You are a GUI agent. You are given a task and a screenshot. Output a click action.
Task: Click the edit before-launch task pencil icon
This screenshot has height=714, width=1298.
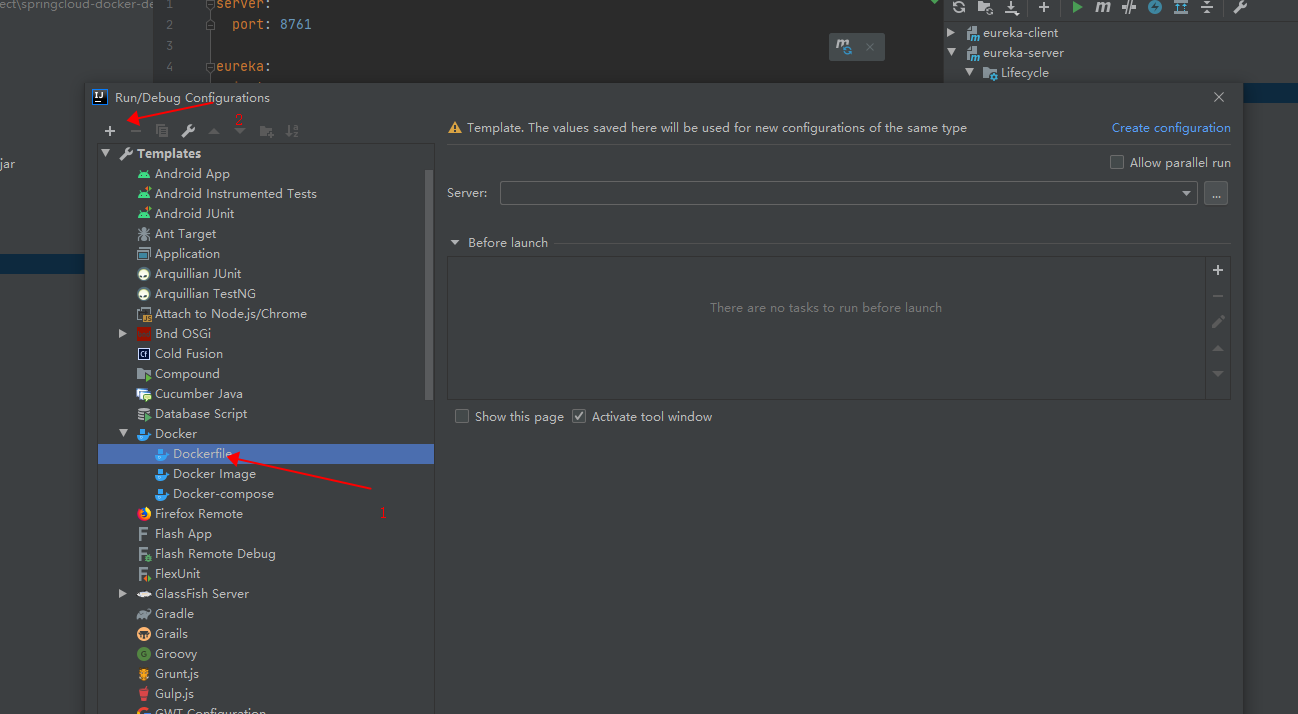(x=1218, y=322)
